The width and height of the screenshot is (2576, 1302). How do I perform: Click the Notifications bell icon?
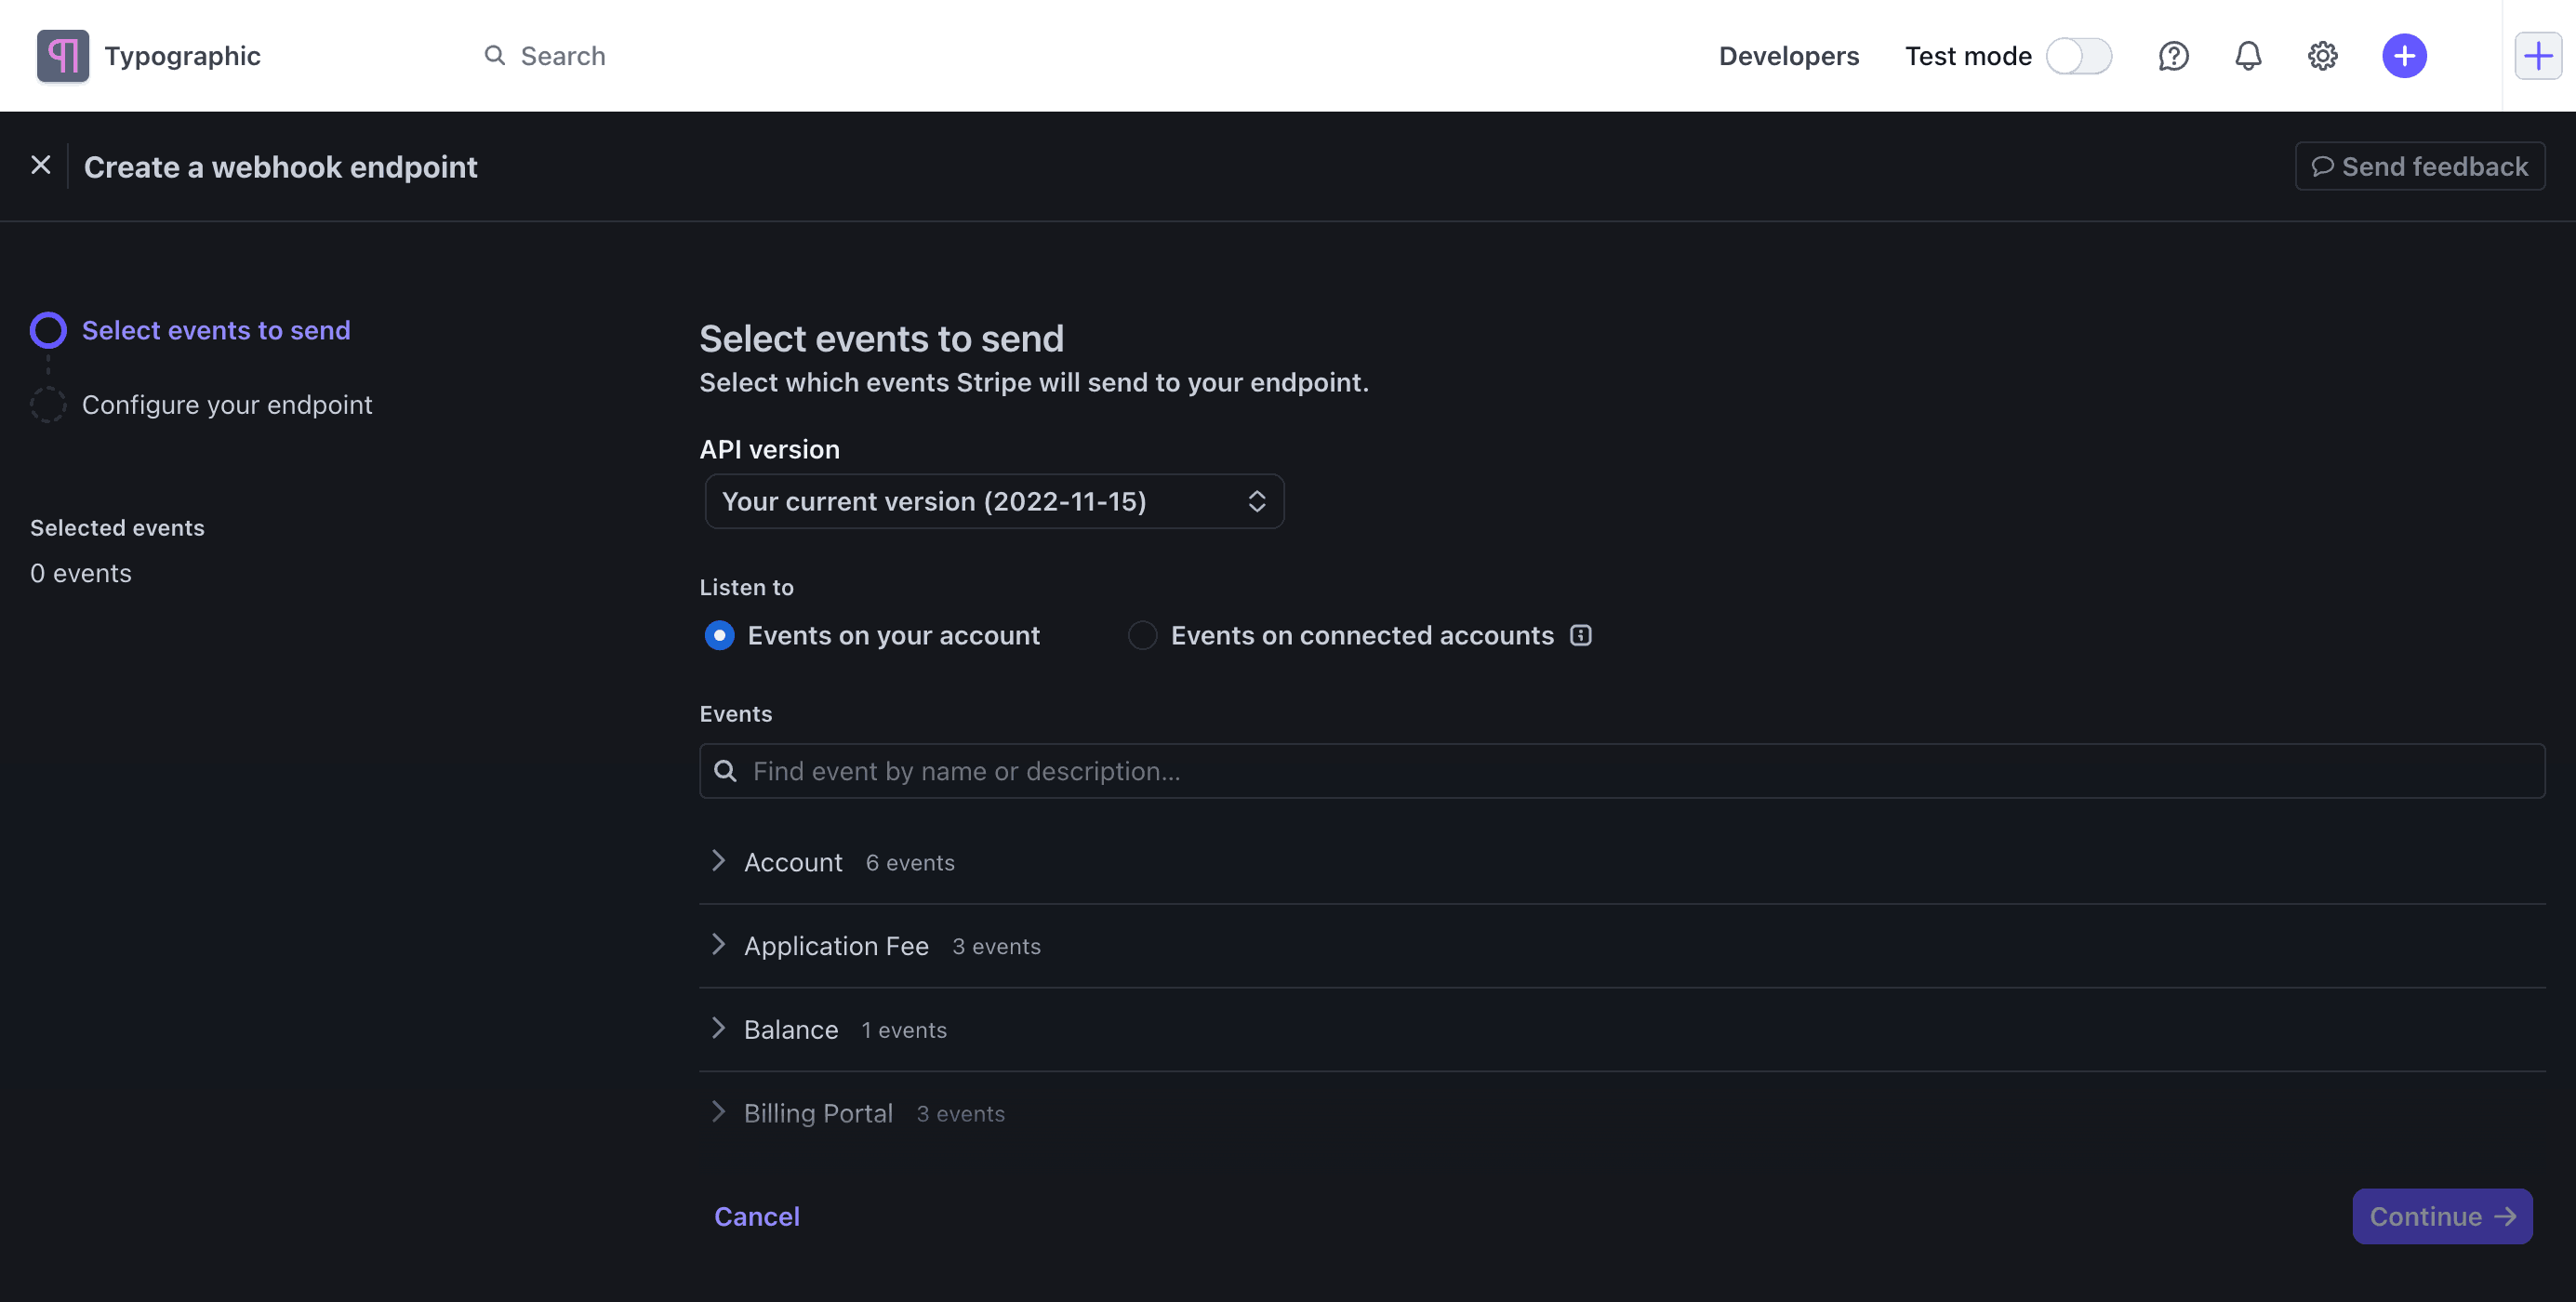(x=2246, y=57)
